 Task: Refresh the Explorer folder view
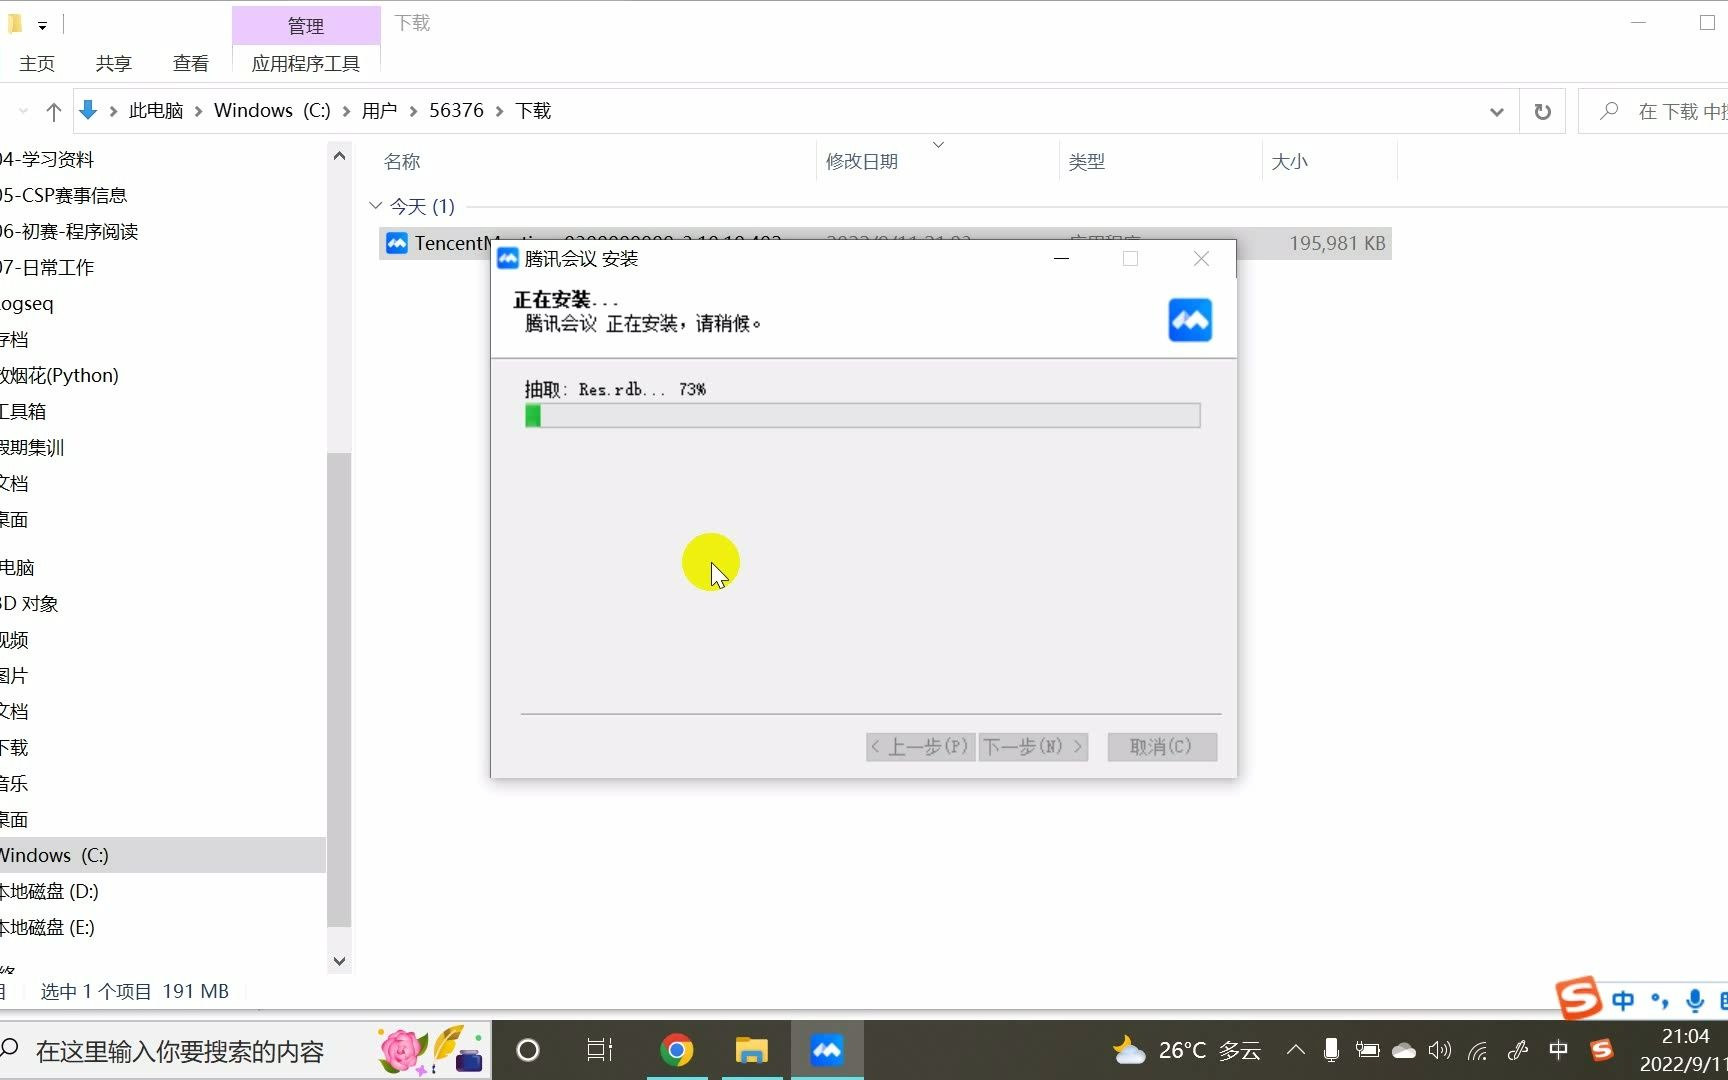click(x=1543, y=111)
